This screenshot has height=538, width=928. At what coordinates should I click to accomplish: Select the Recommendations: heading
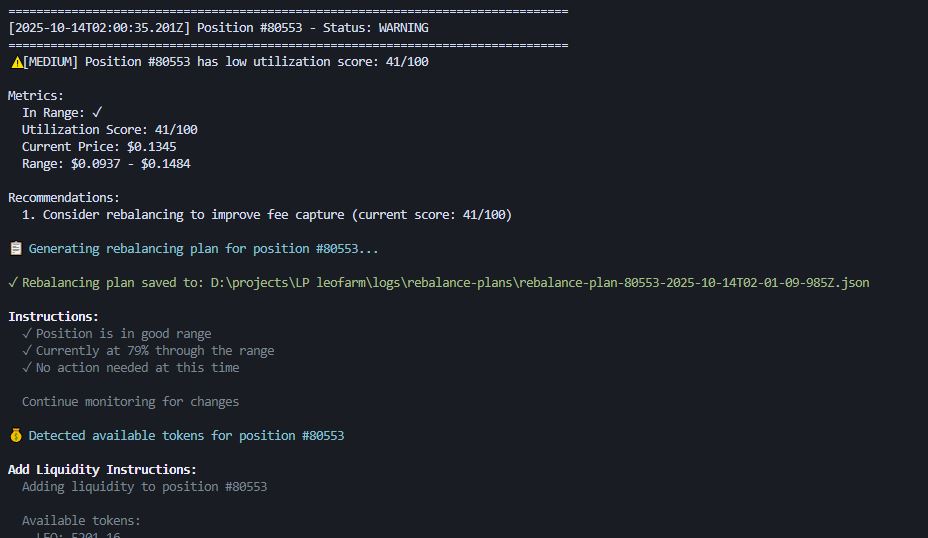coord(64,198)
